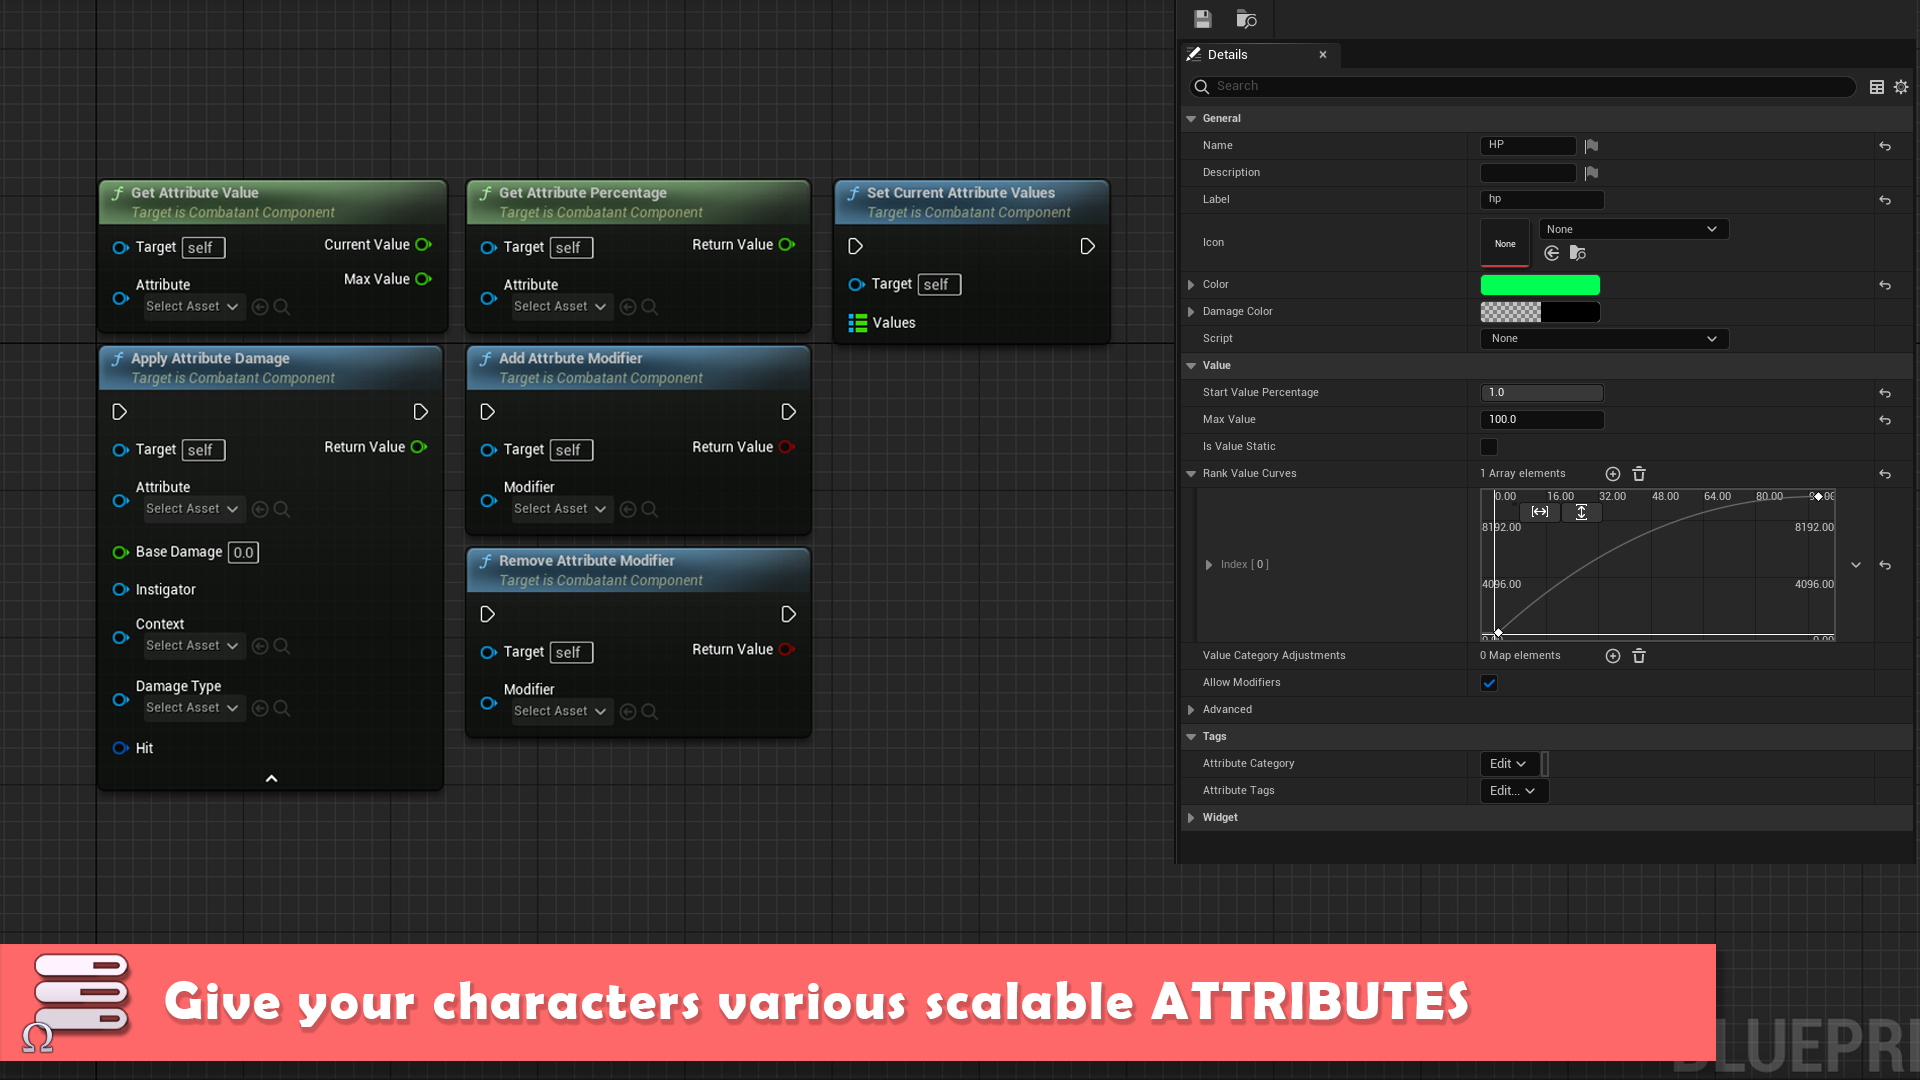The width and height of the screenshot is (1920, 1080).
Task: Empty Value Category Adjustments map trash icon
Action: click(1639, 656)
